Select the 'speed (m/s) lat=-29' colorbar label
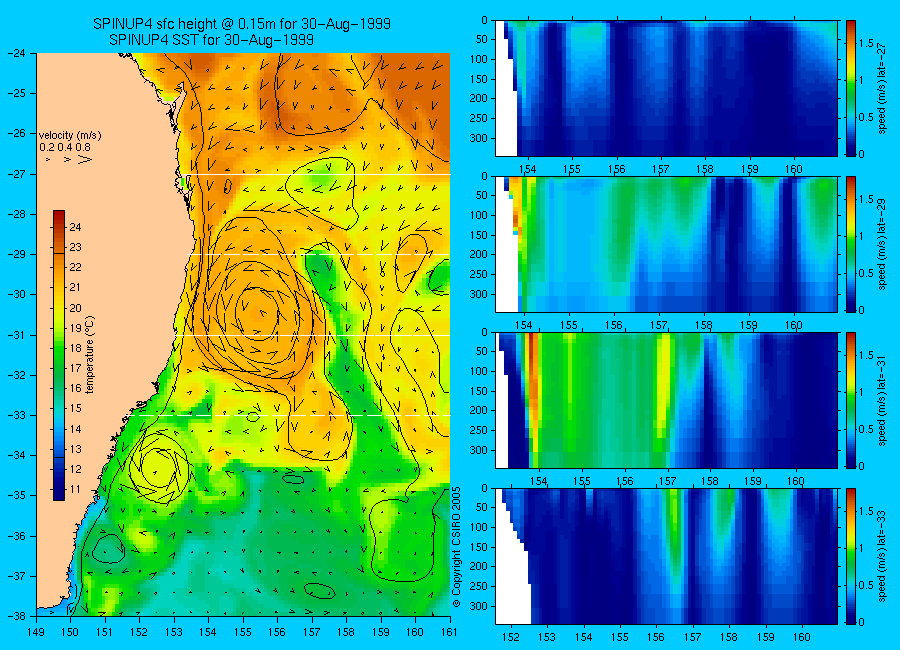The image size is (900, 650). click(882, 244)
